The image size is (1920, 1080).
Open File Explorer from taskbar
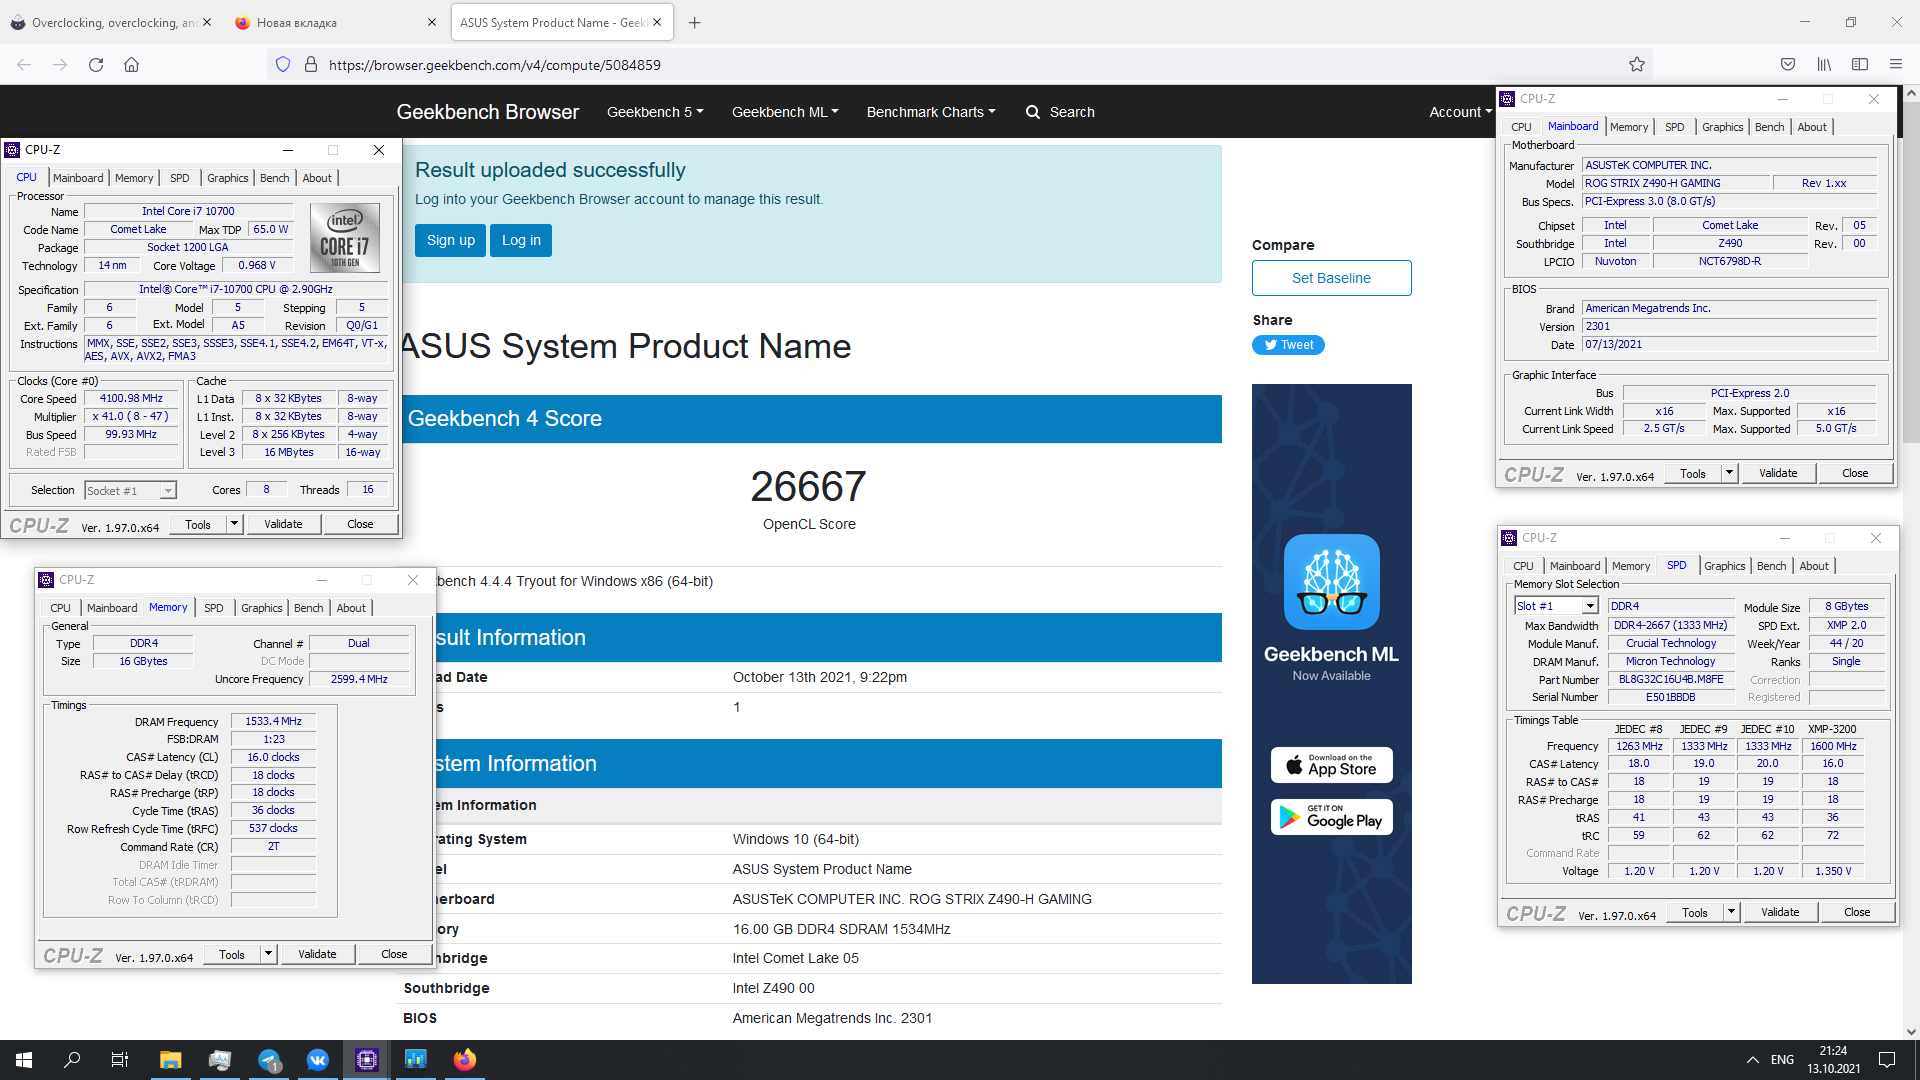coord(170,1060)
